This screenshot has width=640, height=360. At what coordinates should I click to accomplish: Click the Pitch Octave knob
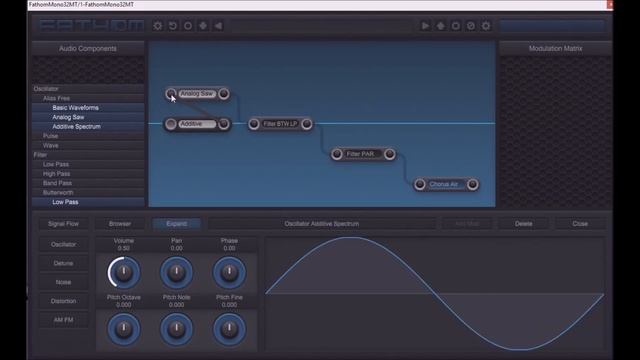tap(124, 329)
